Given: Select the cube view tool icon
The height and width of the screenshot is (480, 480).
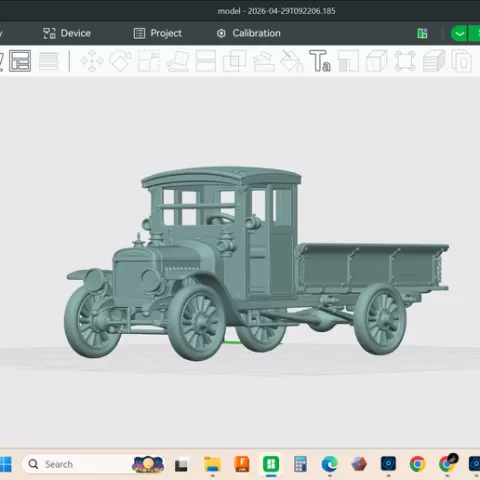Looking at the screenshot, I should pyautogui.click(x=377, y=61).
